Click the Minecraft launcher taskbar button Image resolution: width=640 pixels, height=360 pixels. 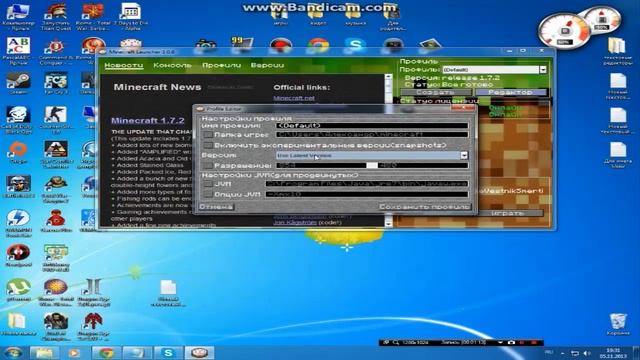pos(199,353)
